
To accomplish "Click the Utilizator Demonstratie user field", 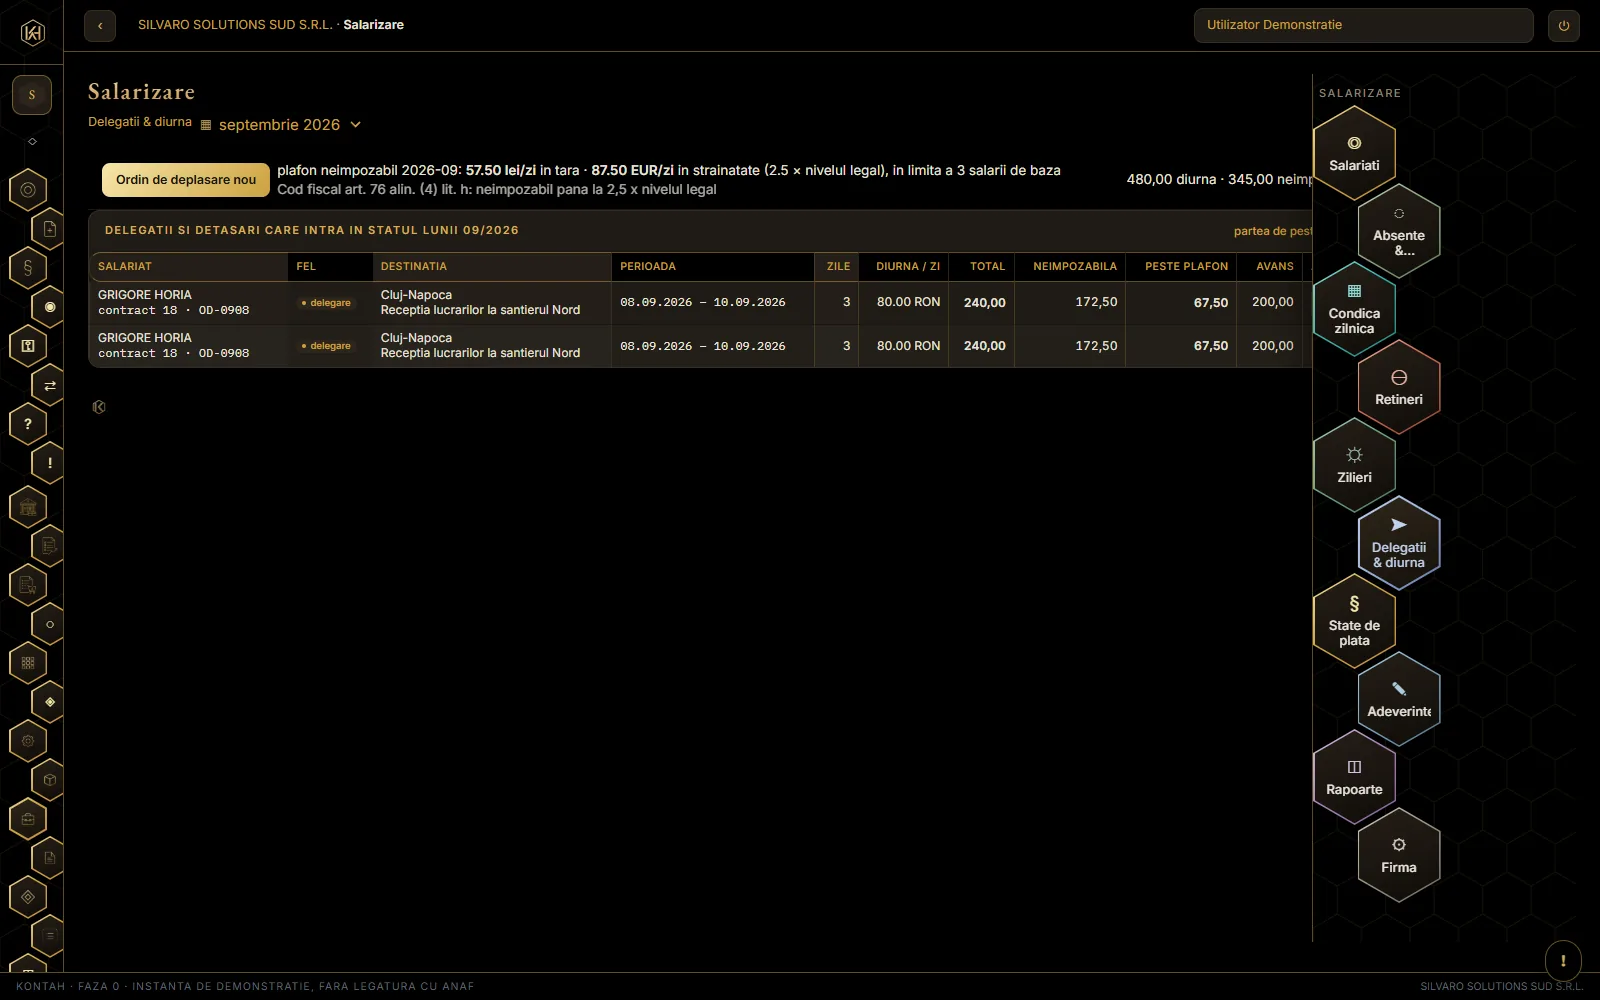I will pos(1363,25).
